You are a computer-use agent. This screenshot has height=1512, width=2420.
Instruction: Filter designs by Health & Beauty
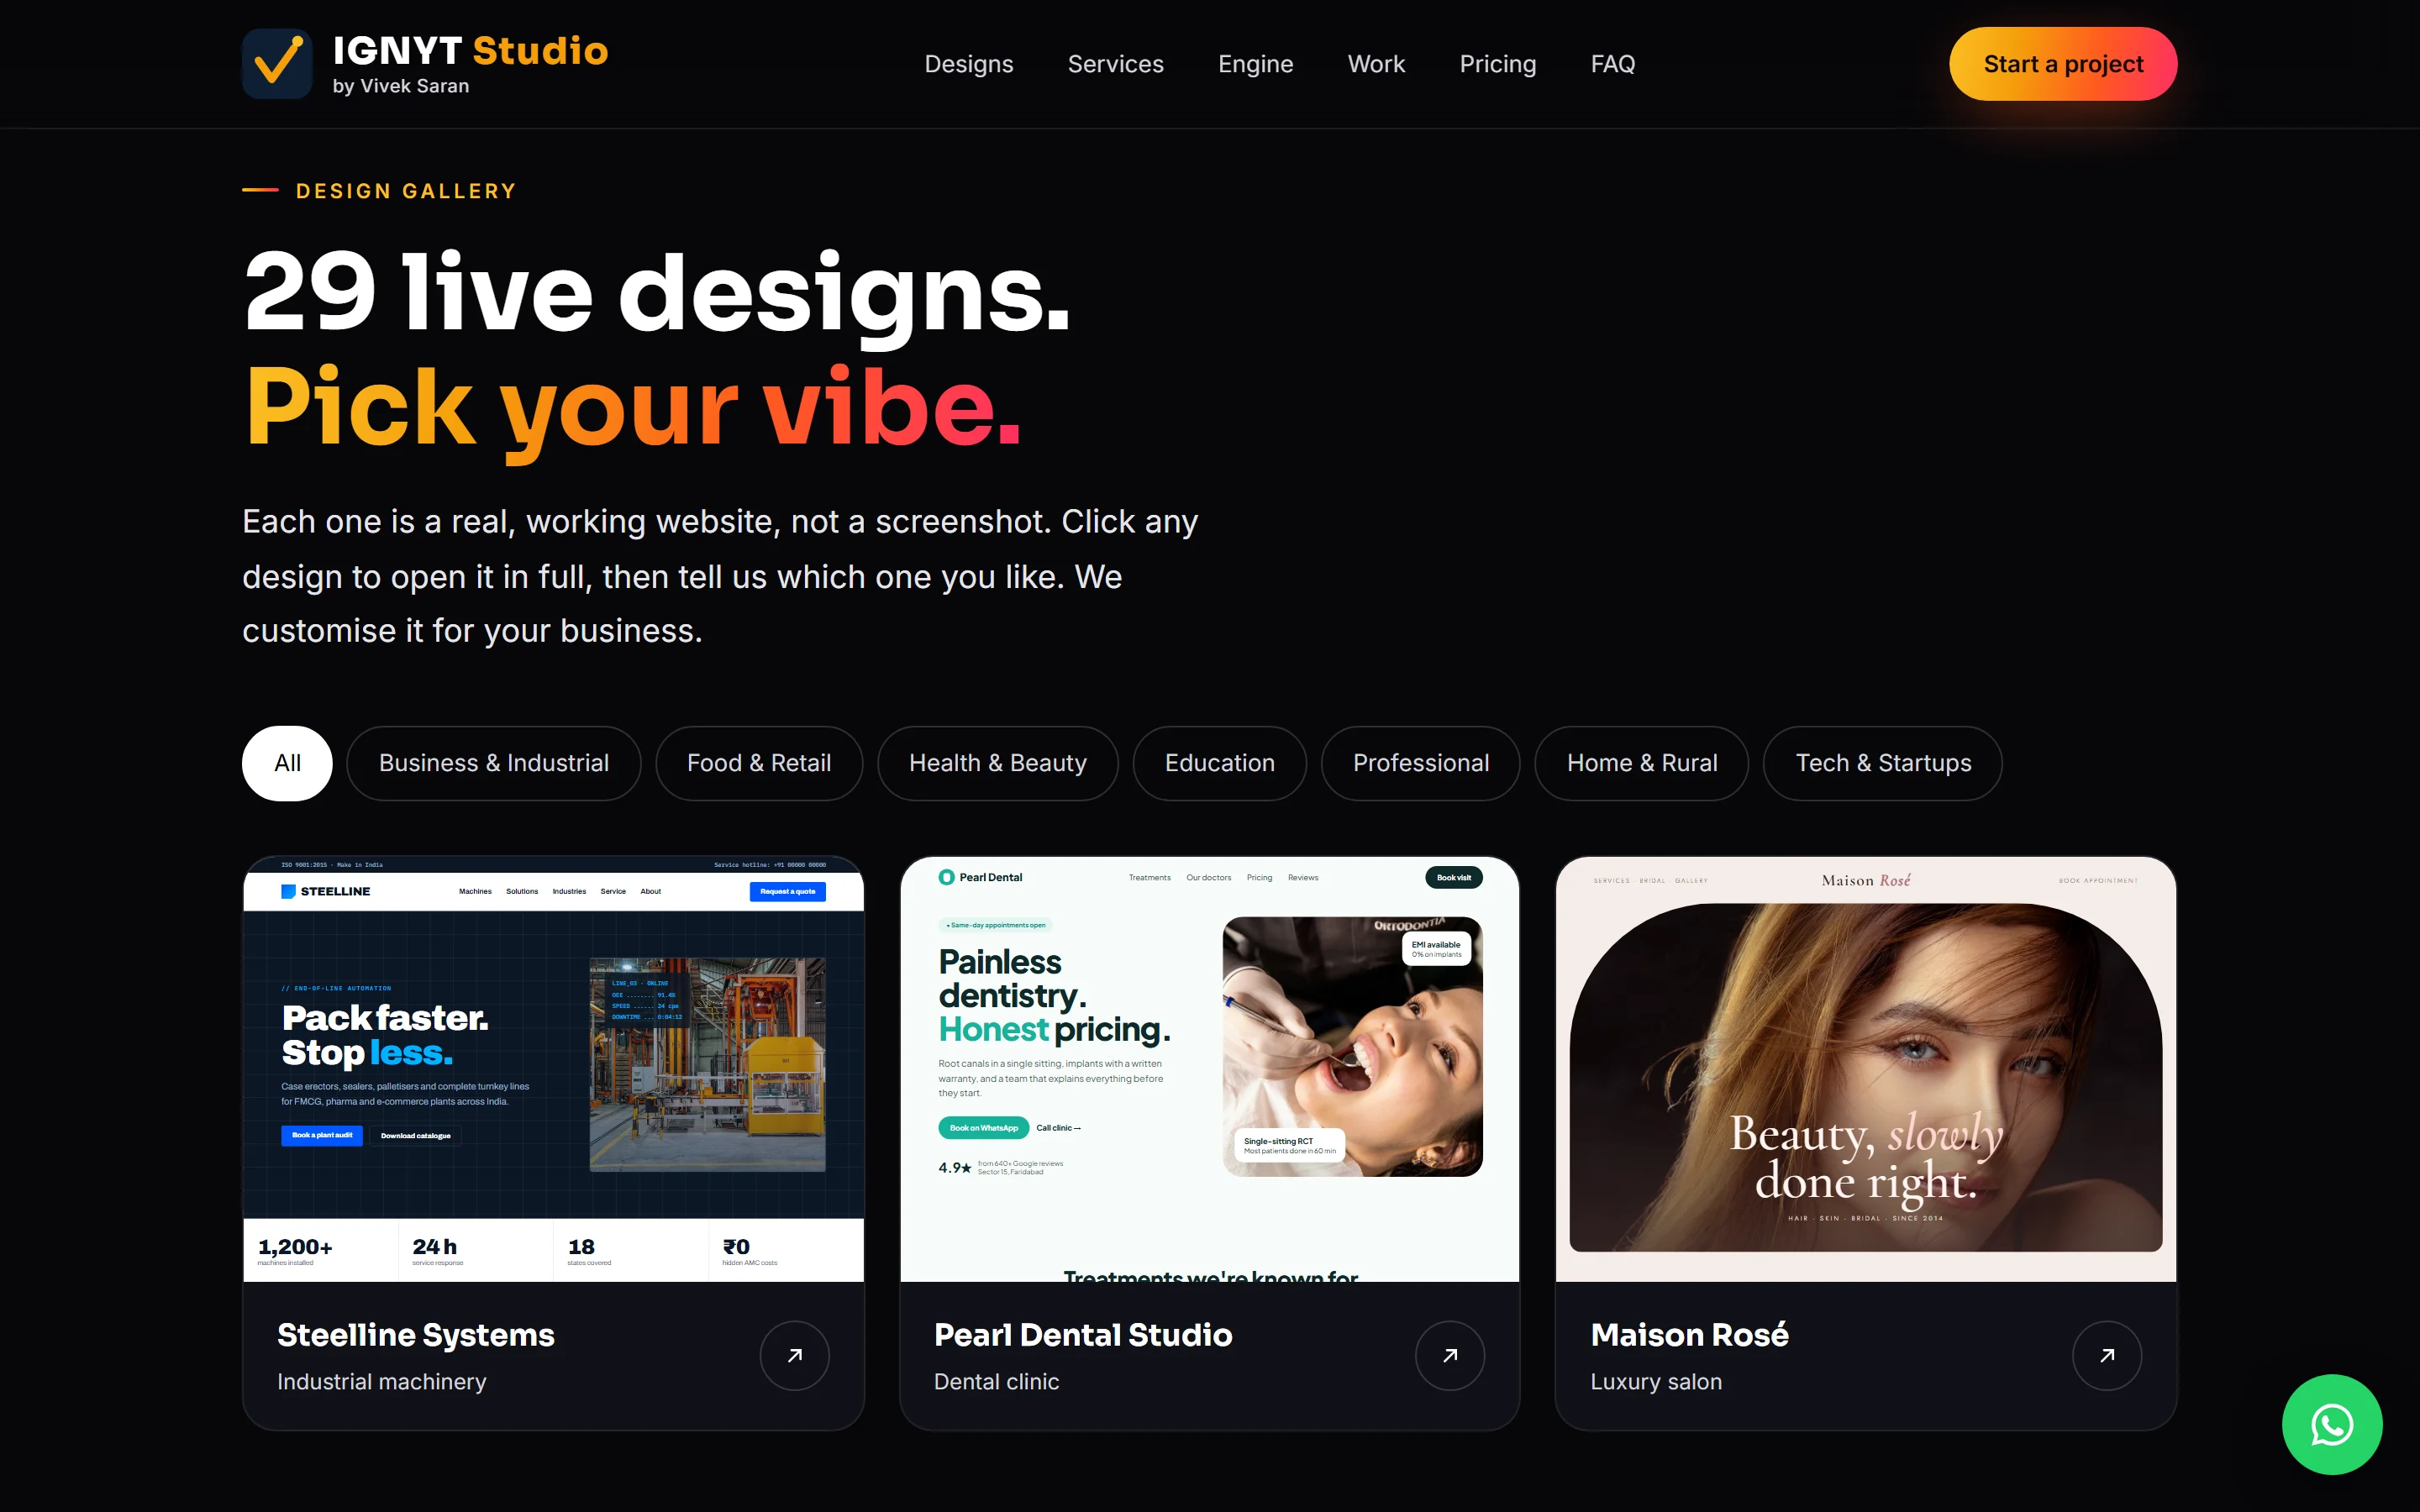coord(997,763)
